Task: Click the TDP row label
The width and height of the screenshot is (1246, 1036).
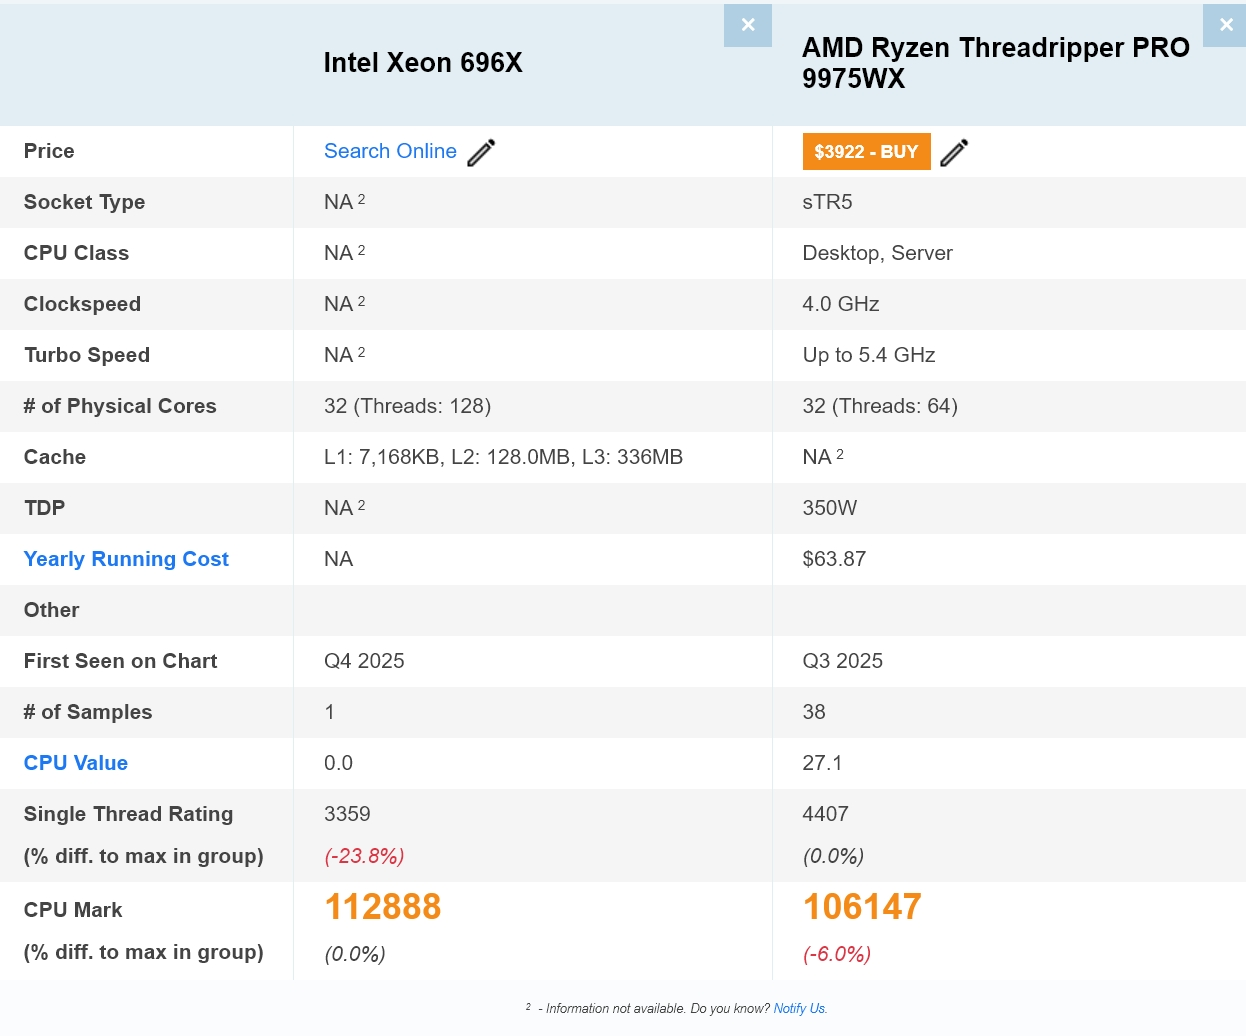Action: [x=44, y=508]
